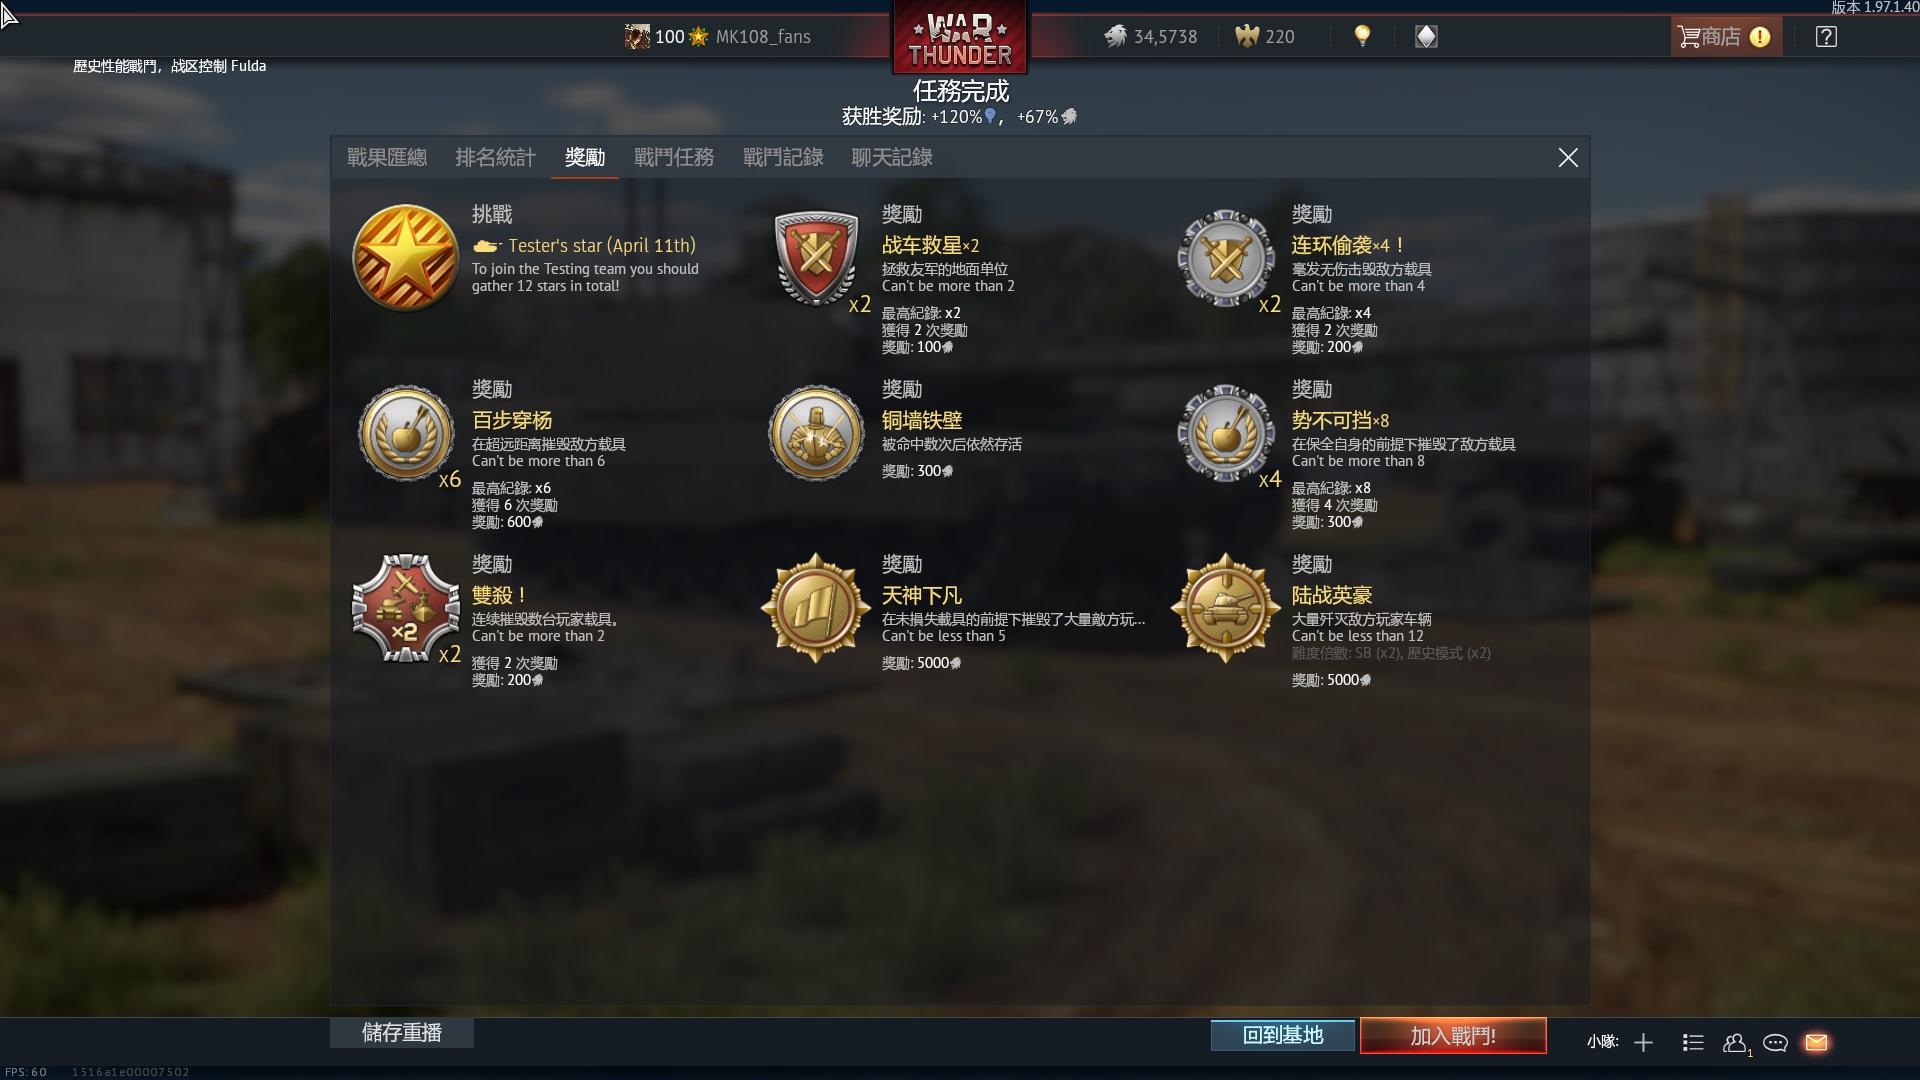Click the squad list icon

[1693, 1043]
